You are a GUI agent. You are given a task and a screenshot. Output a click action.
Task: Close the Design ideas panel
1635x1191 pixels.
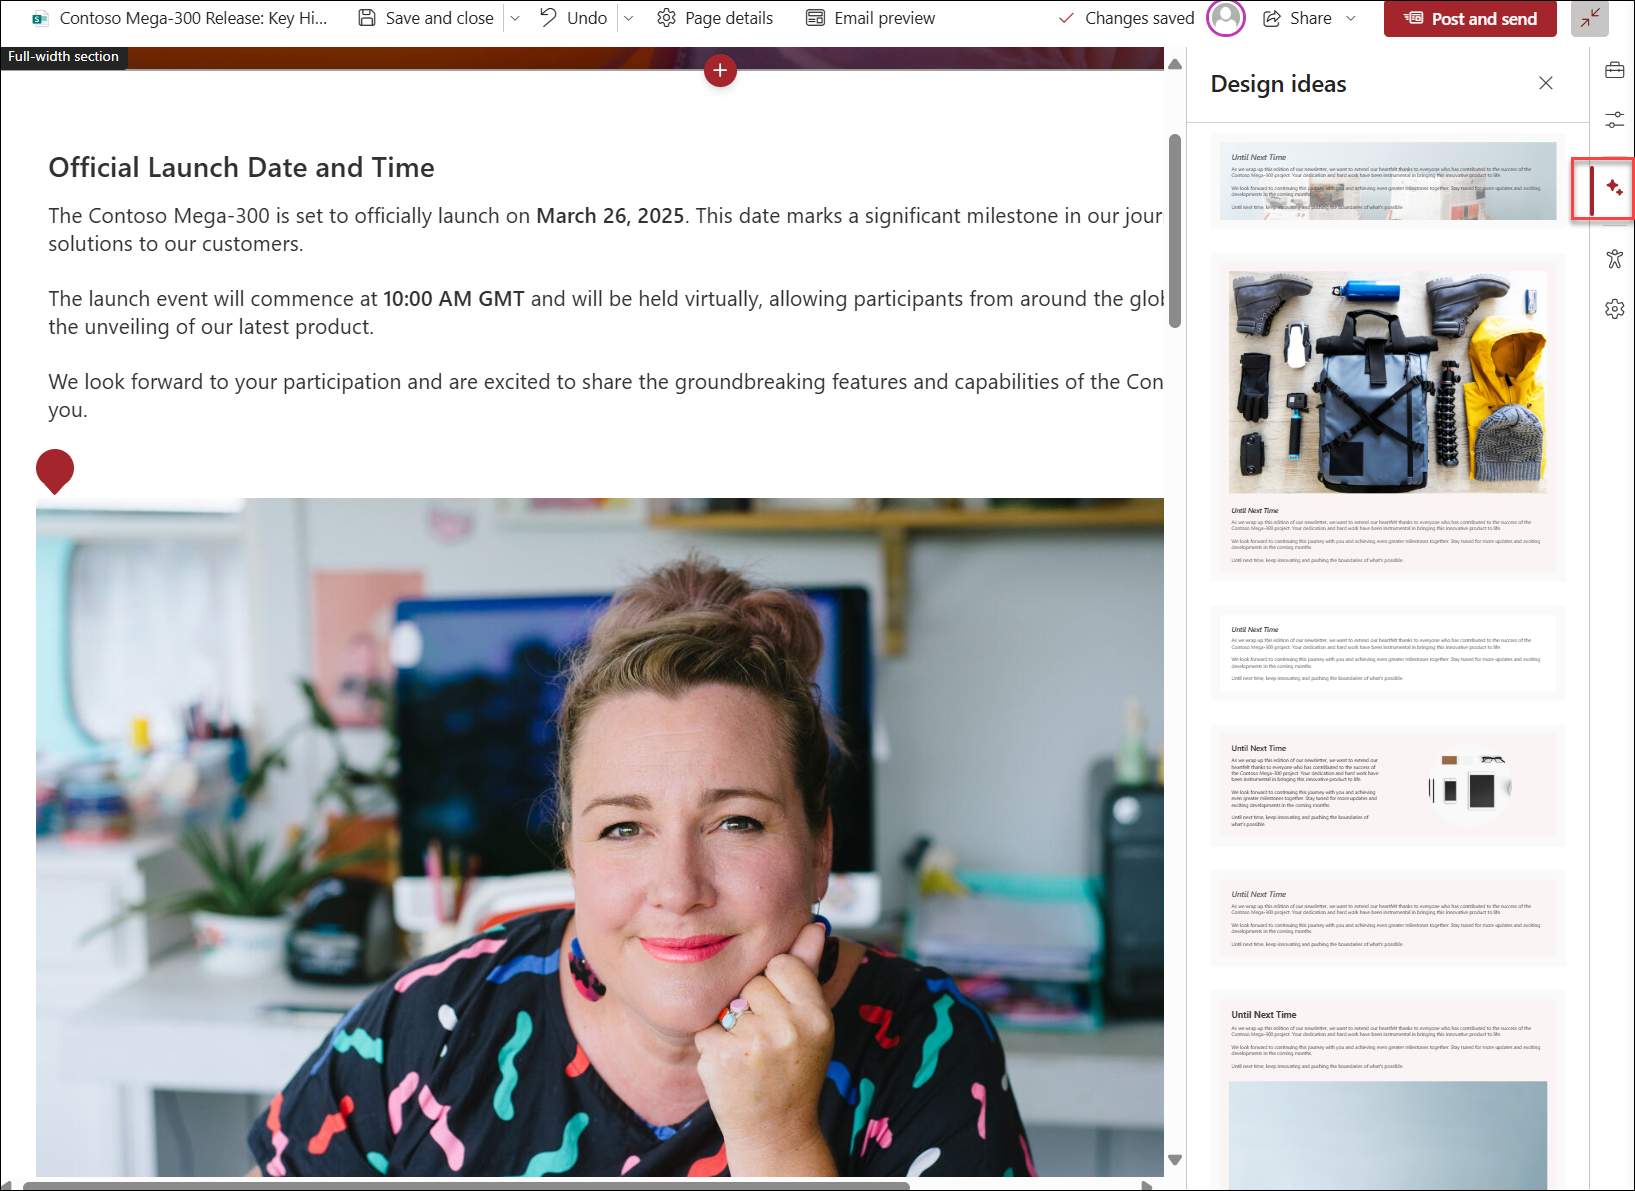(1546, 83)
